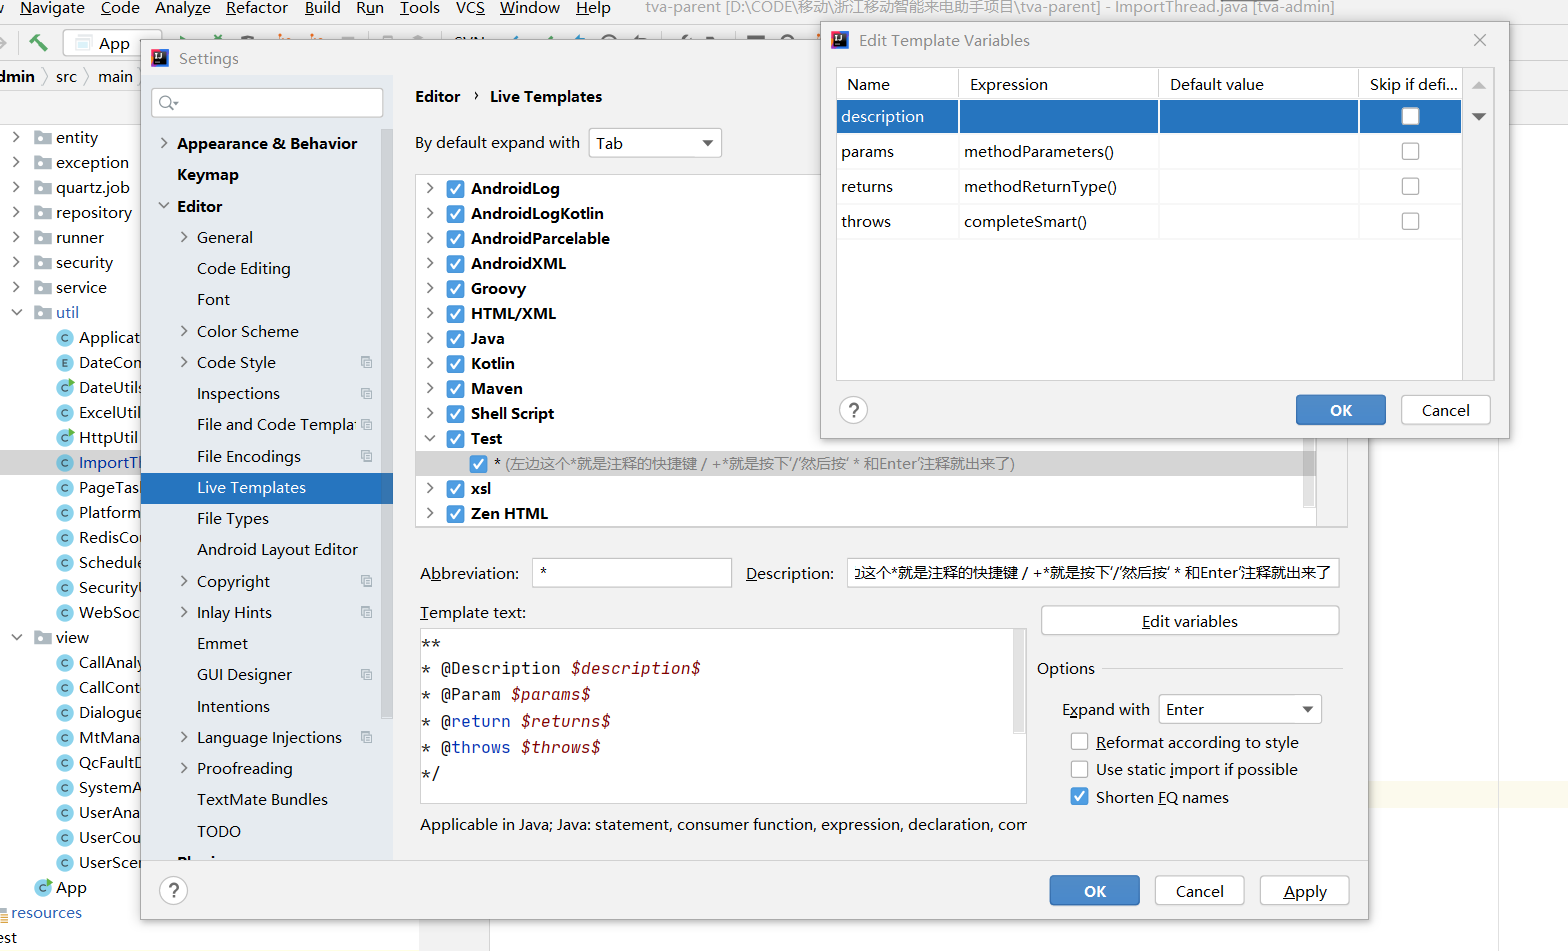
Task: Toggle Skip if defined for throws variable
Action: point(1410,221)
